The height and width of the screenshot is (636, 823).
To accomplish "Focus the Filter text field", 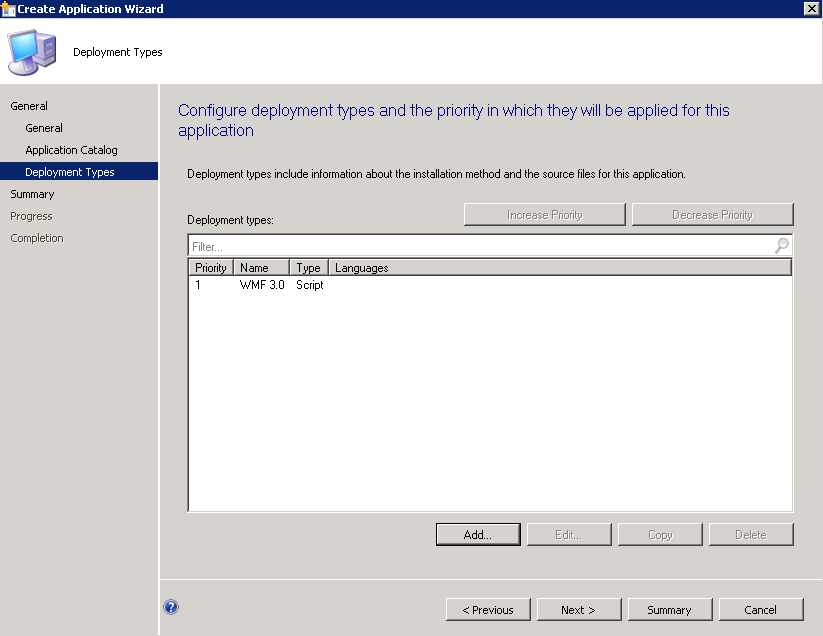I will pyautogui.click(x=480, y=246).
